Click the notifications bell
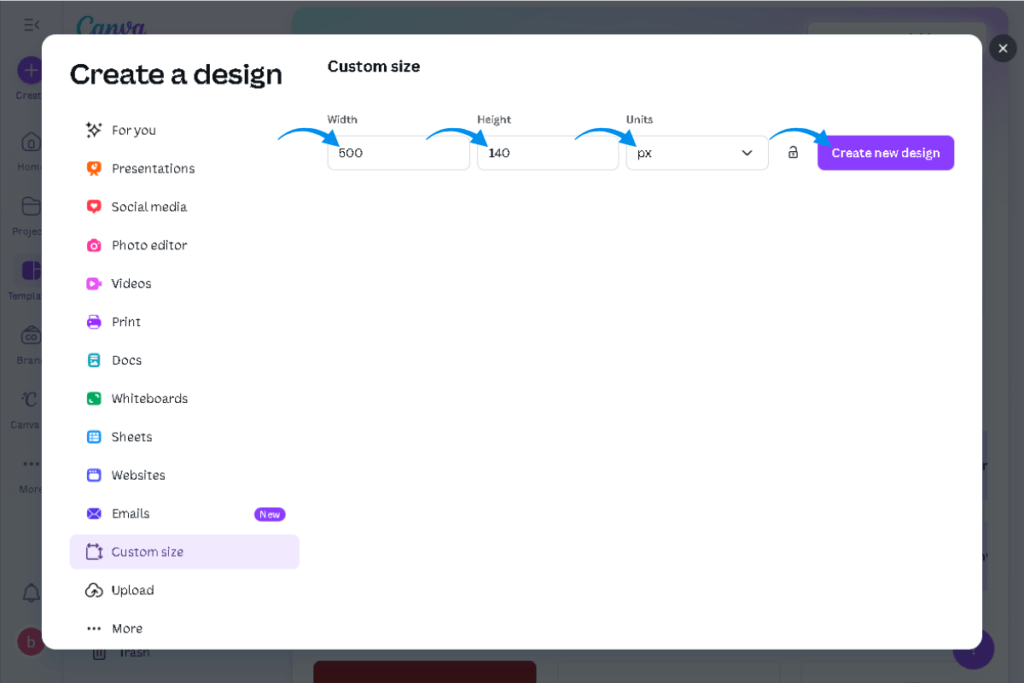1024x683 pixels. (x=30, y=592)
